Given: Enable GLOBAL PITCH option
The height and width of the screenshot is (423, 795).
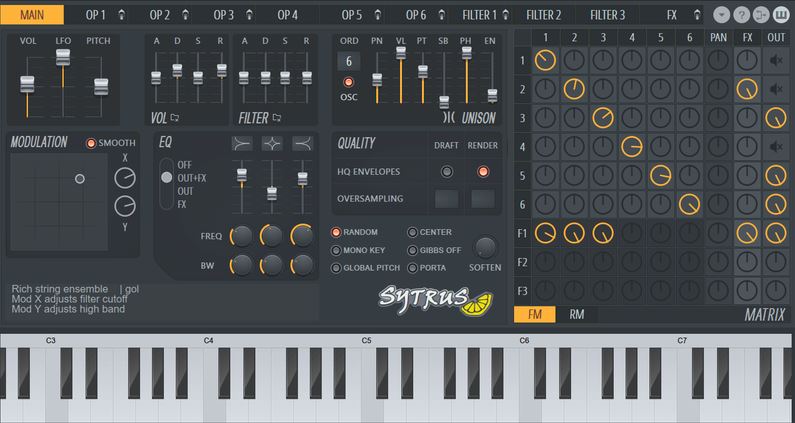Looking at the screenshot, I should point(336,268).
